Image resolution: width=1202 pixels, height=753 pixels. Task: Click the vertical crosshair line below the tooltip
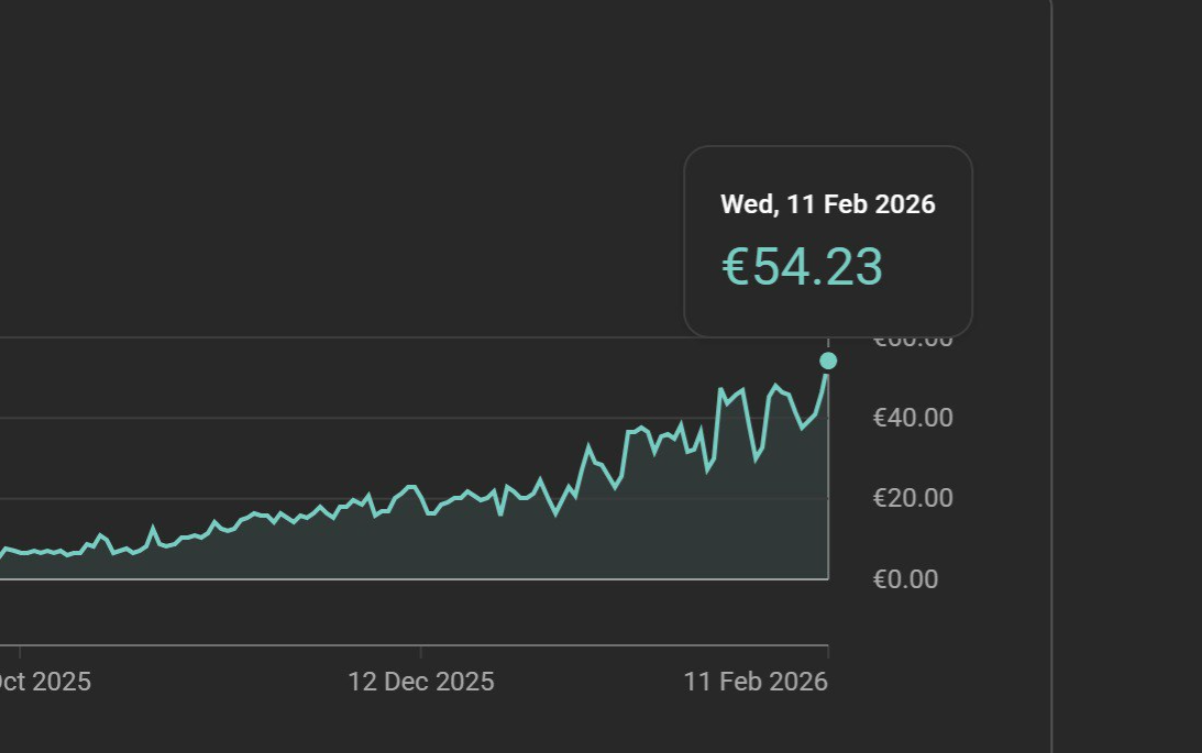coord(828,344)
